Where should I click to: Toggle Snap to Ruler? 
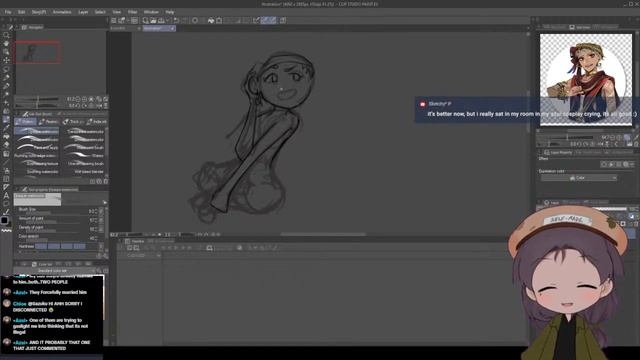(x=256, y=20)
